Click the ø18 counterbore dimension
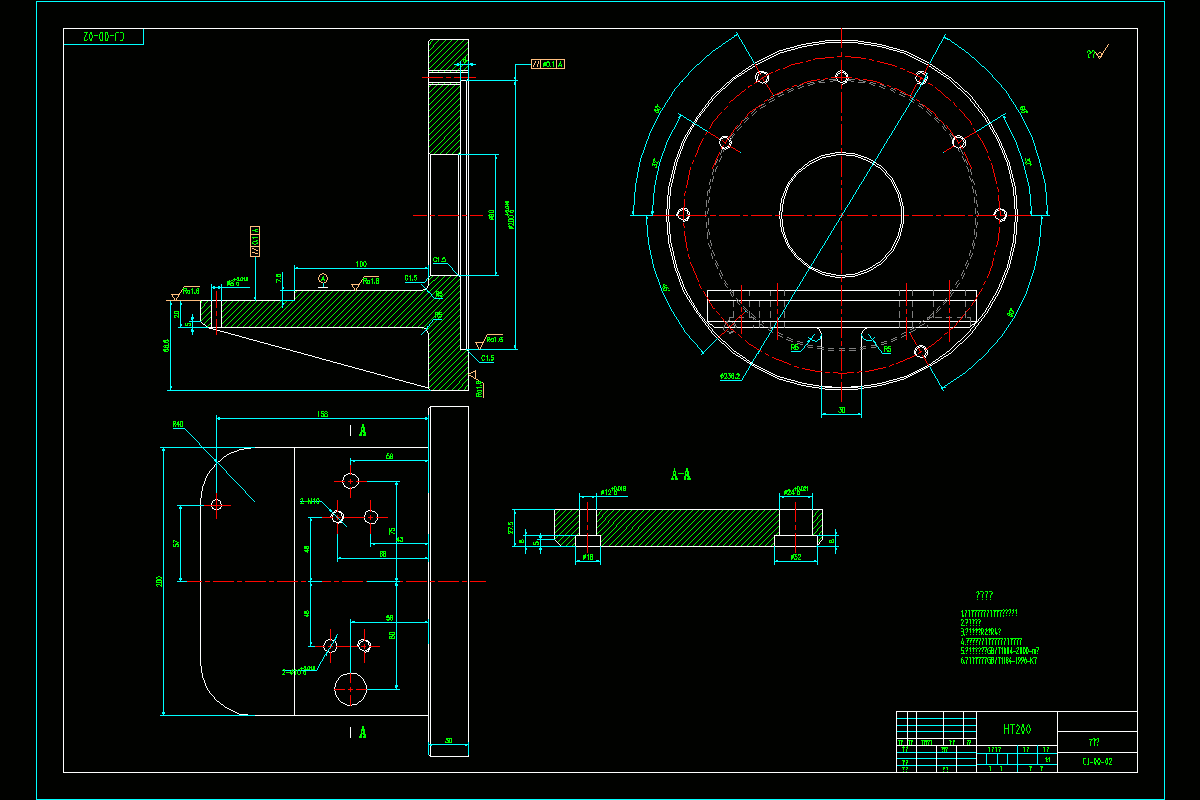The width and height of the screenshot is (1200, 800). pyautogui.click(x=588, y=557)
